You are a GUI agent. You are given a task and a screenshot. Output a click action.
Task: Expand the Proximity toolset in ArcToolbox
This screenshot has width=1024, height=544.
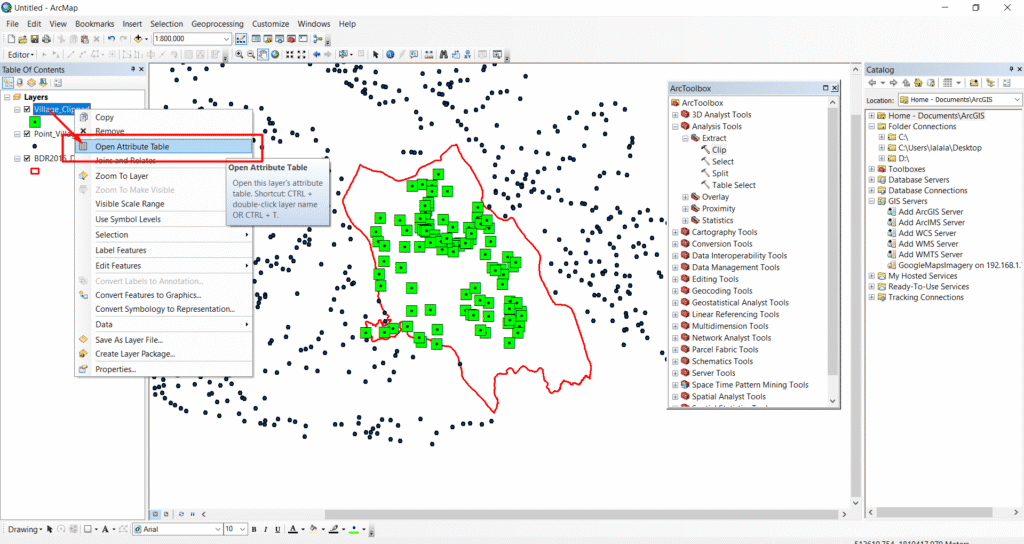coord(685,208)
